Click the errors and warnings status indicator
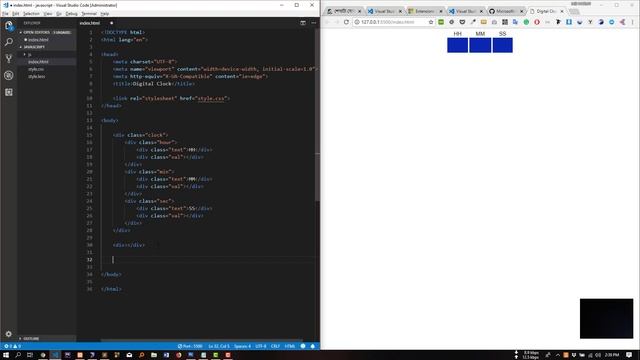The width and height of the screenshot is (640, 360). pyautogui.click(x=12, y=346)
